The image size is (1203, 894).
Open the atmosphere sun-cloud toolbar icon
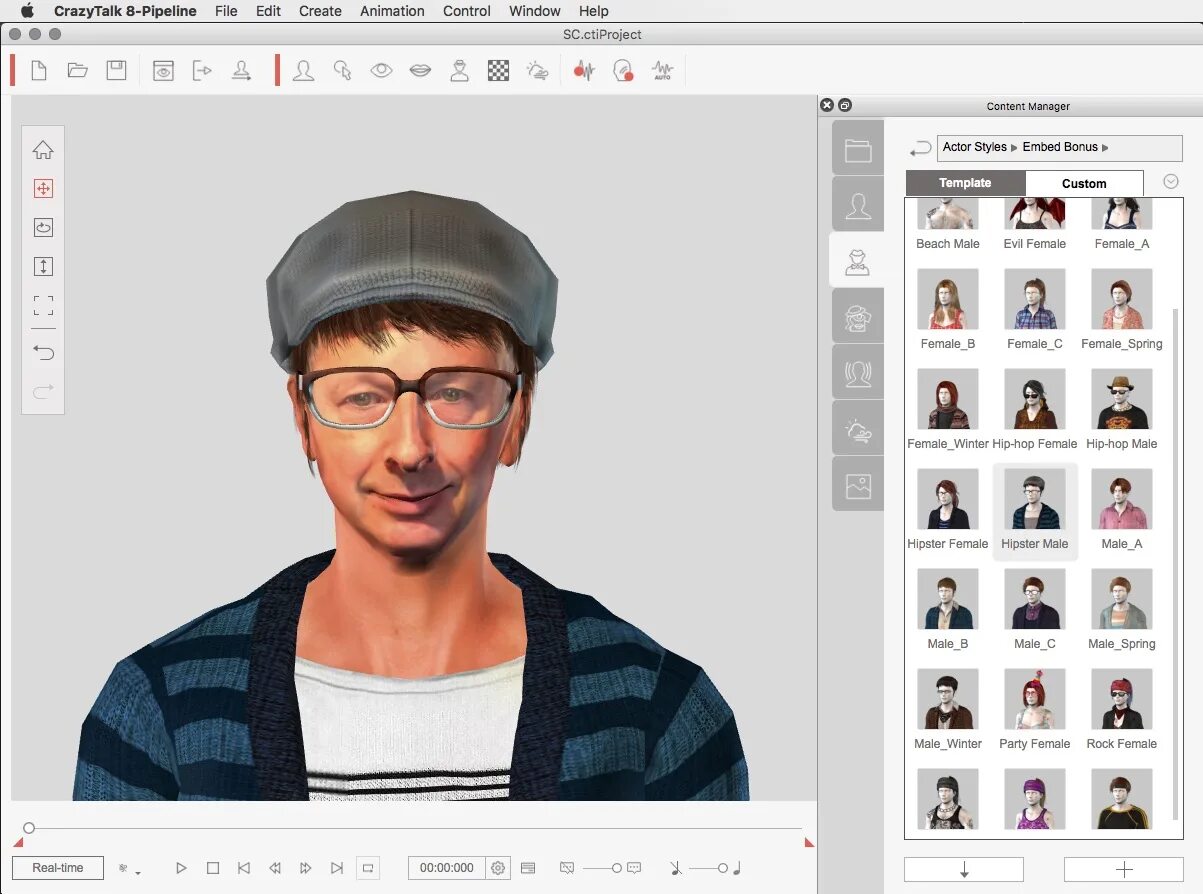pos(538,71)
